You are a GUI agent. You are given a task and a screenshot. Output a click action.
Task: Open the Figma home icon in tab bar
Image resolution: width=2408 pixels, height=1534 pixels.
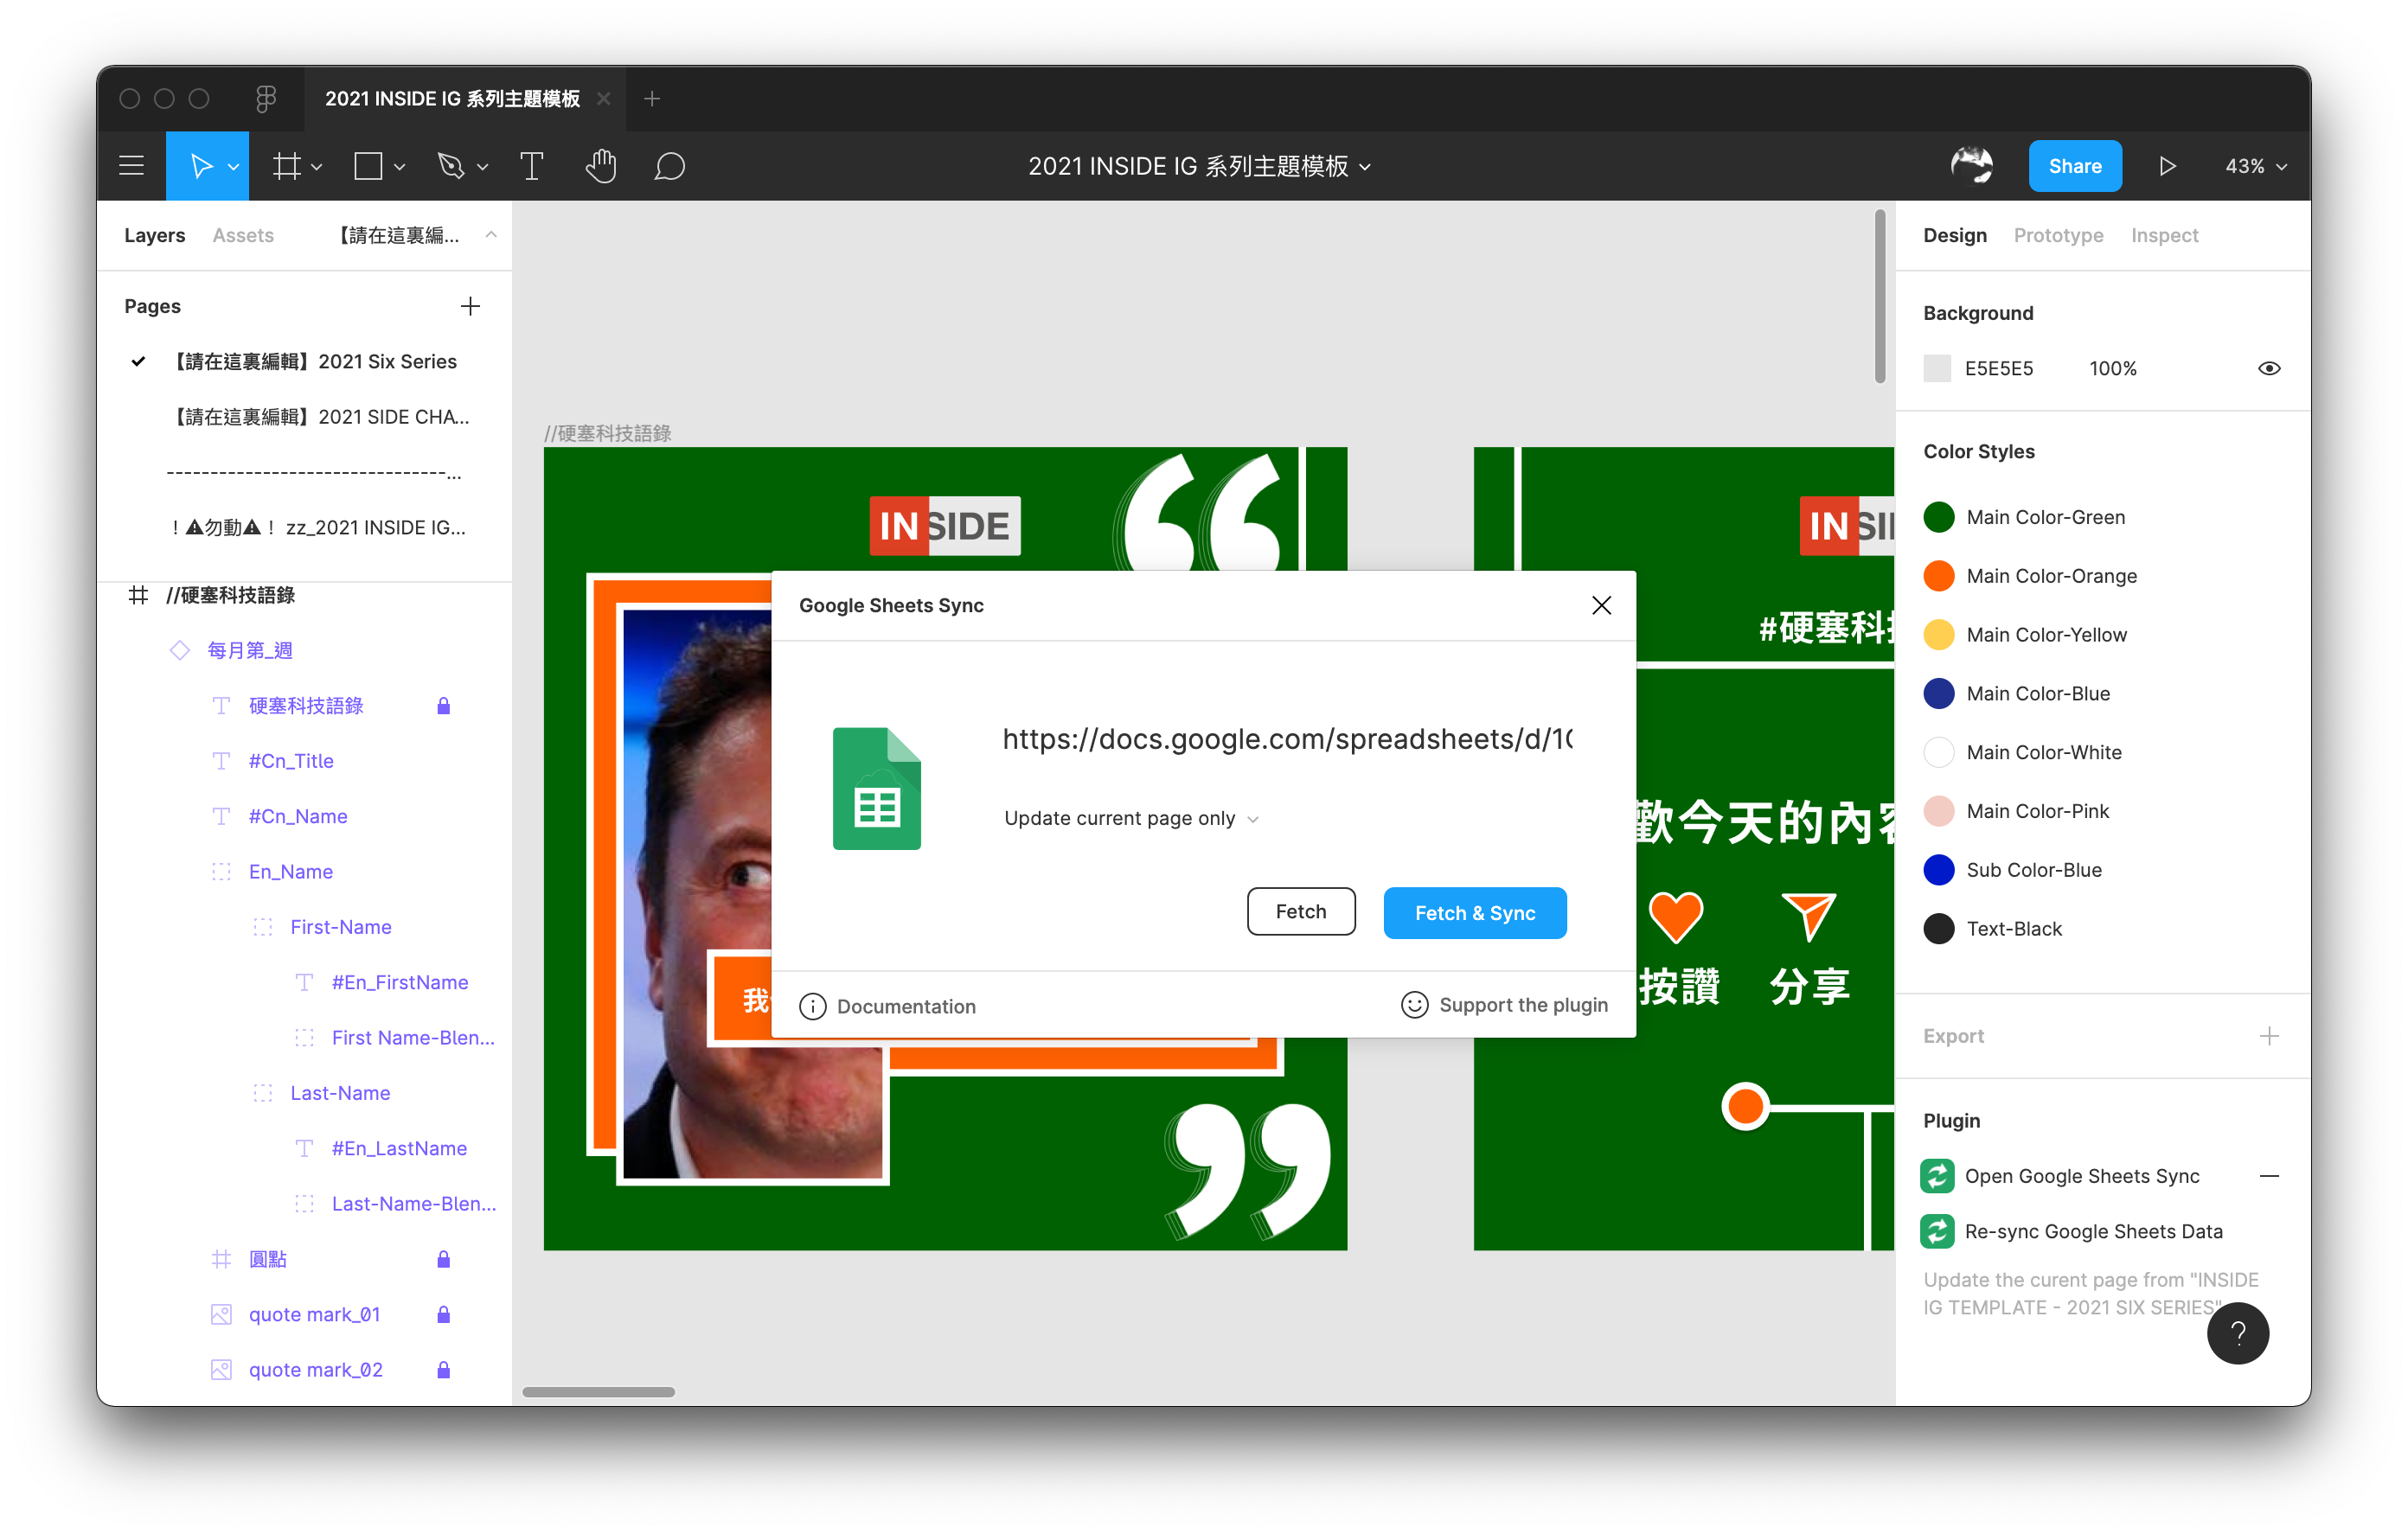tap(265, 98)
